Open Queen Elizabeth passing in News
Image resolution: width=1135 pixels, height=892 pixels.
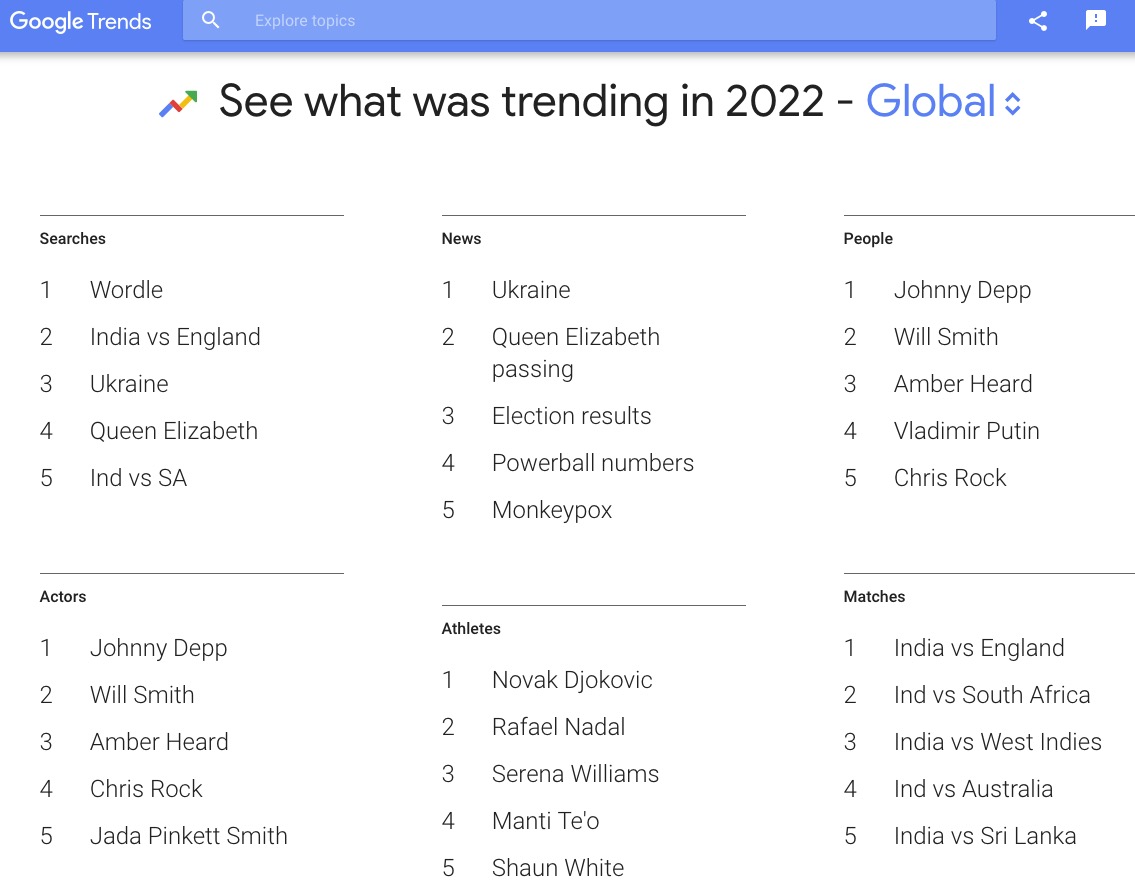point(575,353)
